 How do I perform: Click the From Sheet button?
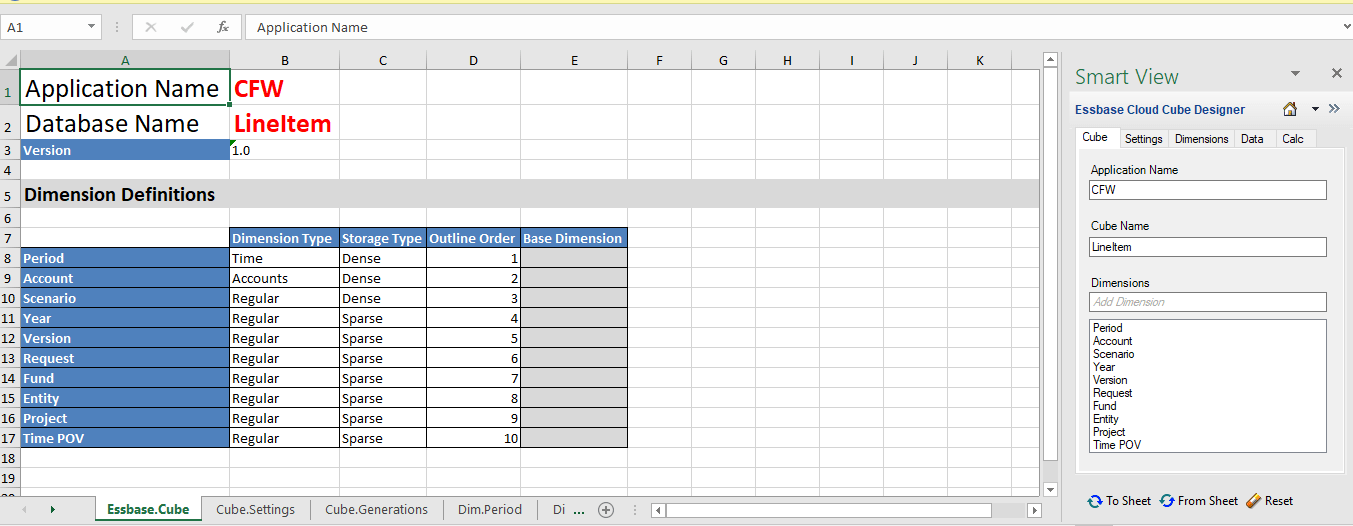pos(1198,501)
